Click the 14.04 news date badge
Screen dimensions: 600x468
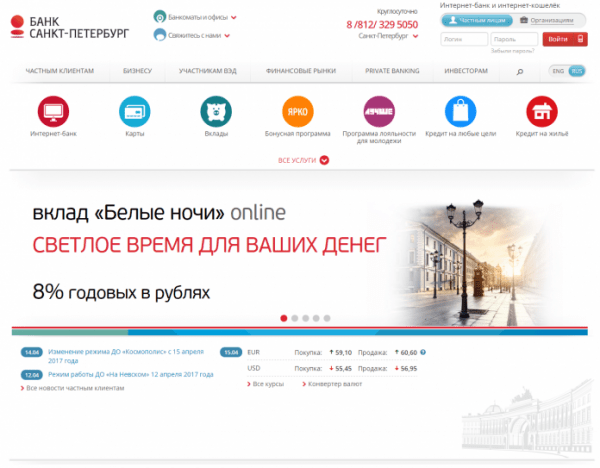(x=32, y=352)
